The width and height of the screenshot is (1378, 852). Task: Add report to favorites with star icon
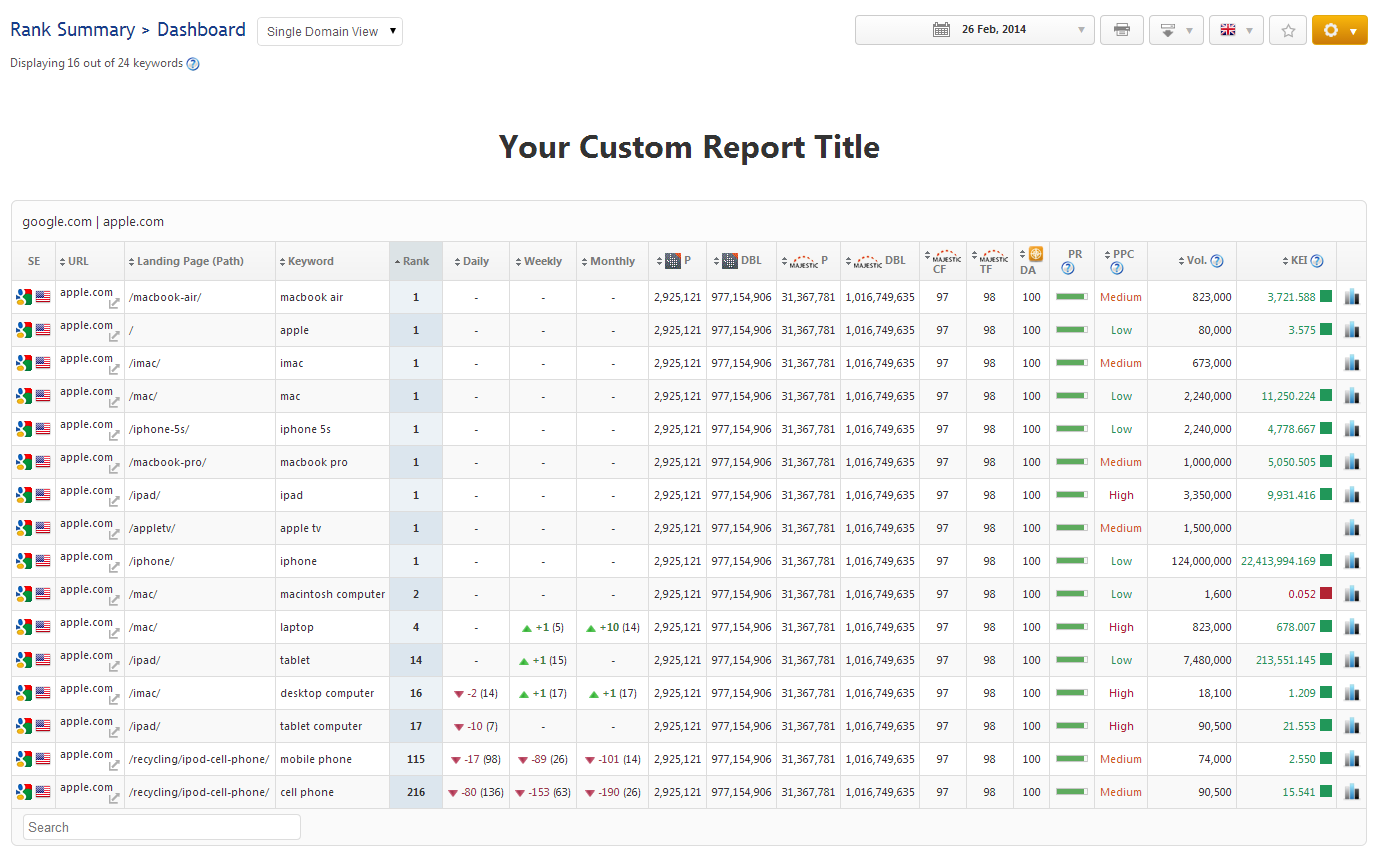tap(1288, 30)
